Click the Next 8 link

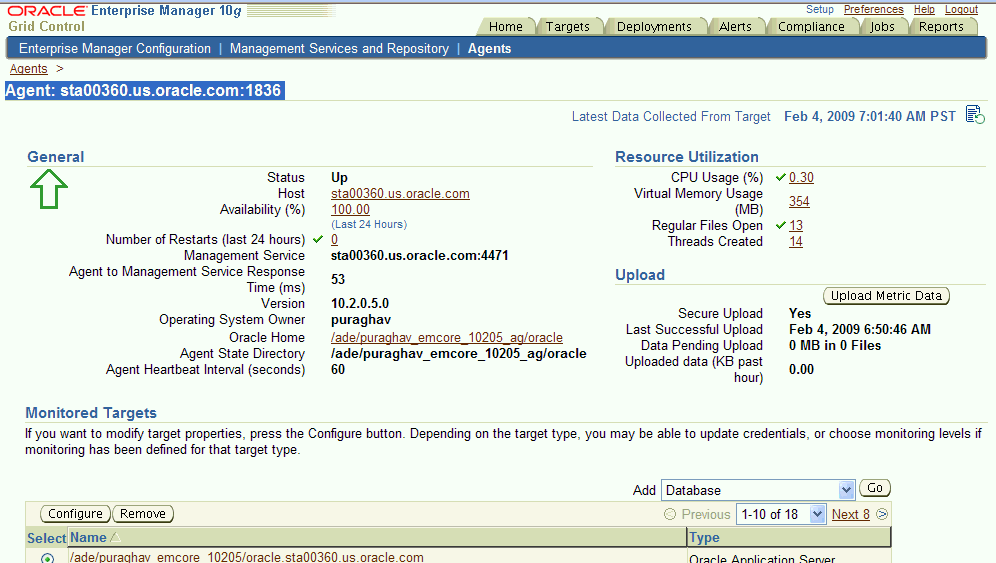pyautogui.click(x=851, y=514)
